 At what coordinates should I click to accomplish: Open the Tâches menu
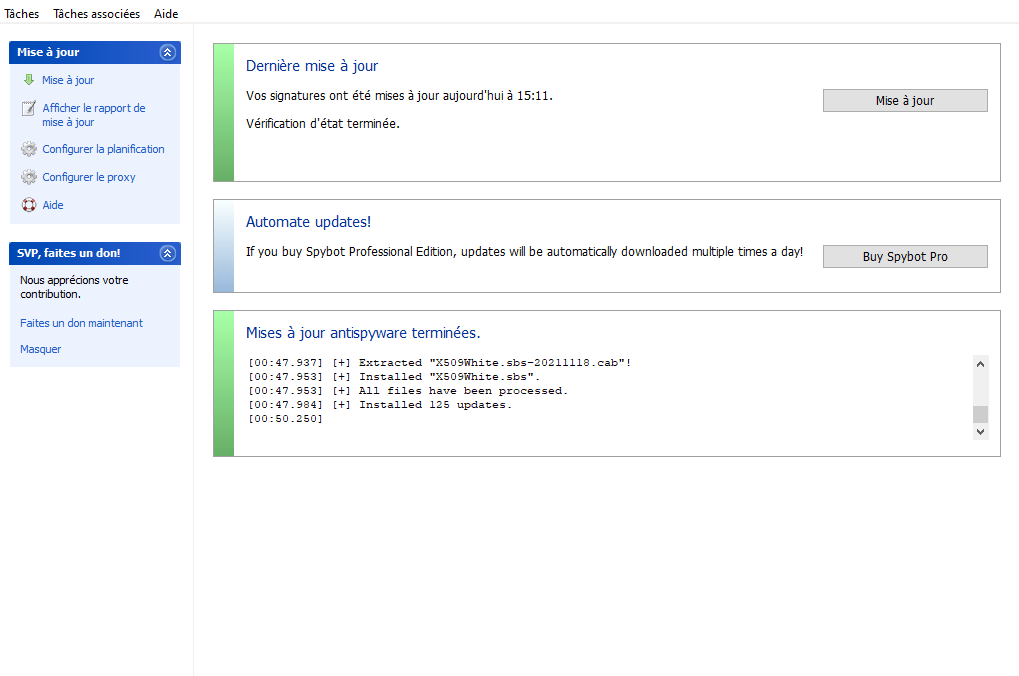21,14
